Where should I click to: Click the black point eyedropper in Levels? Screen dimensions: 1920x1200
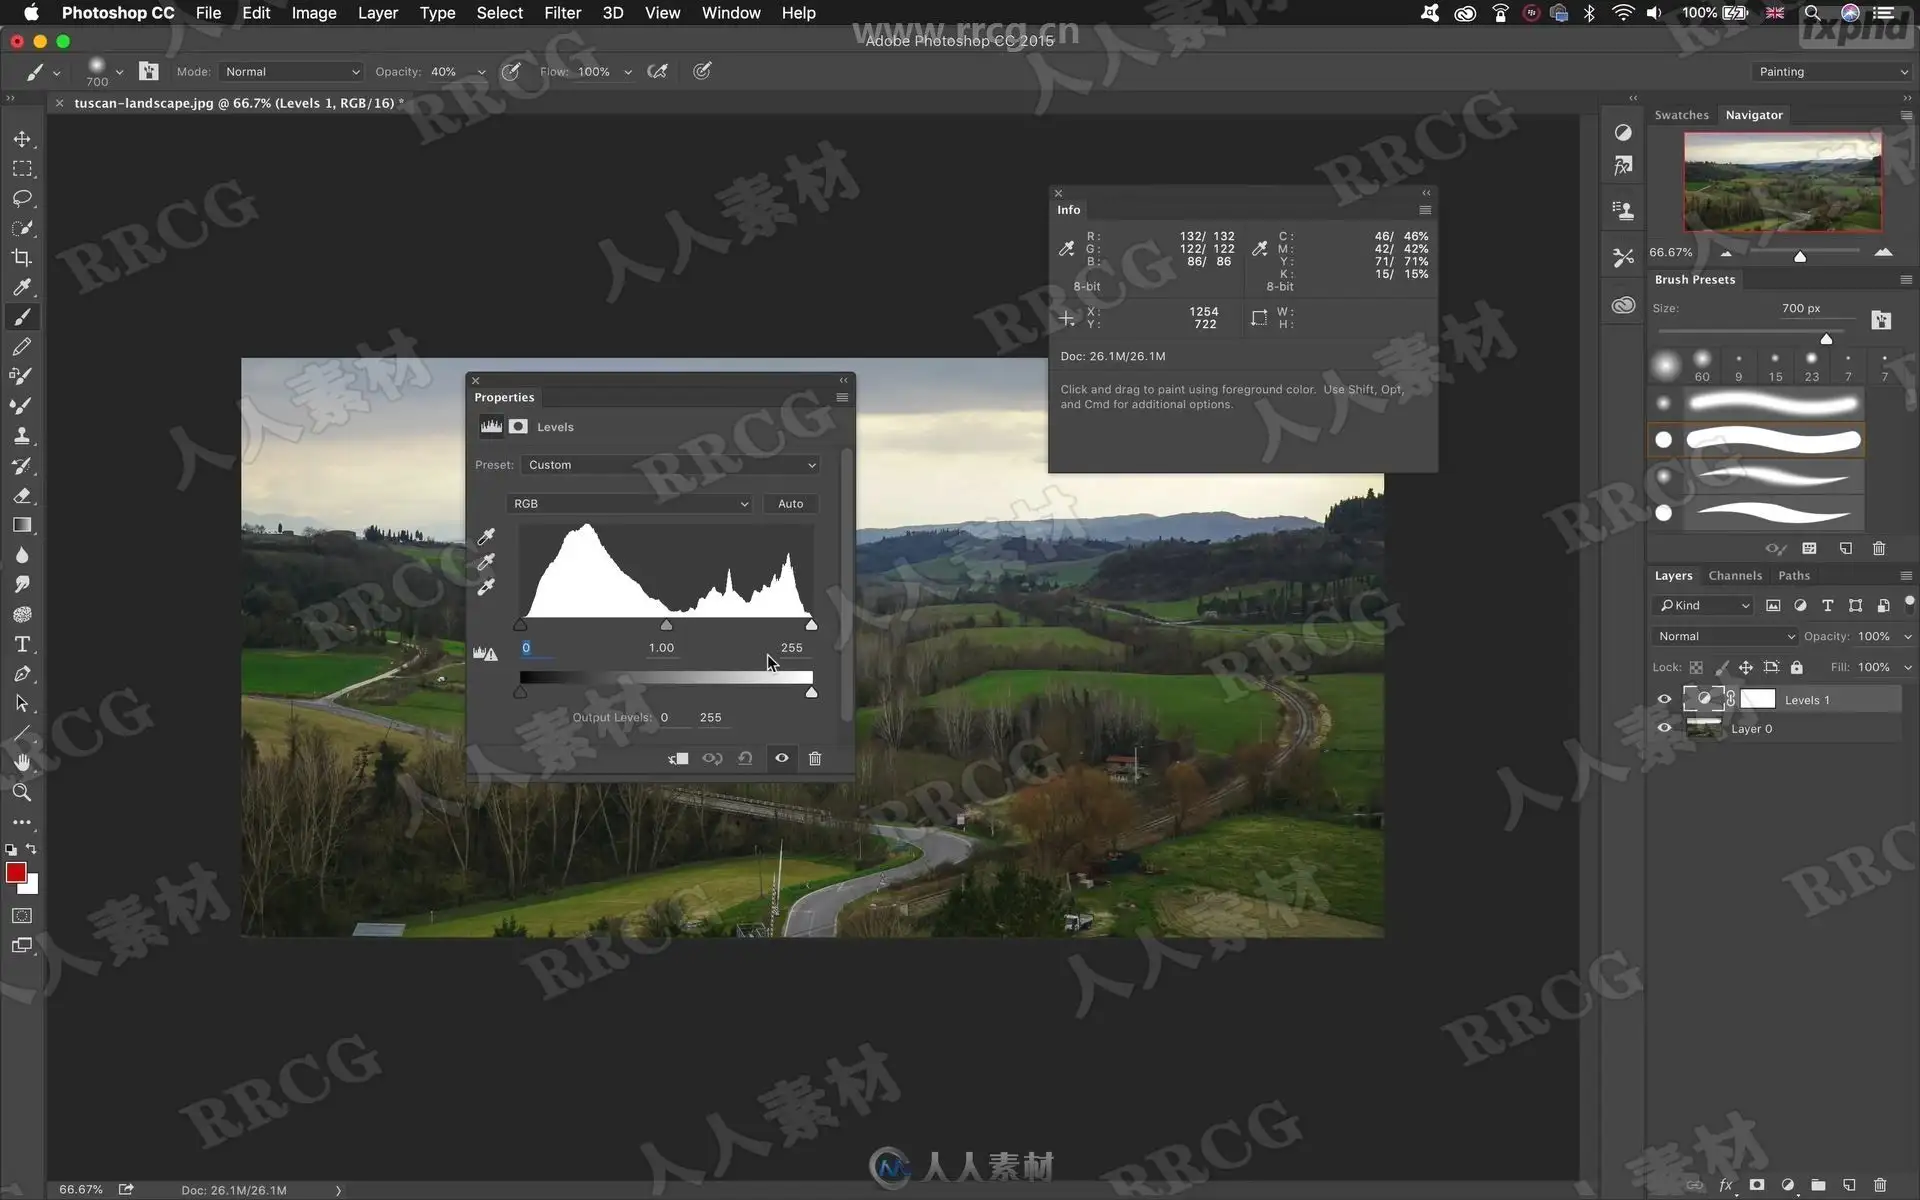point(486,537)
